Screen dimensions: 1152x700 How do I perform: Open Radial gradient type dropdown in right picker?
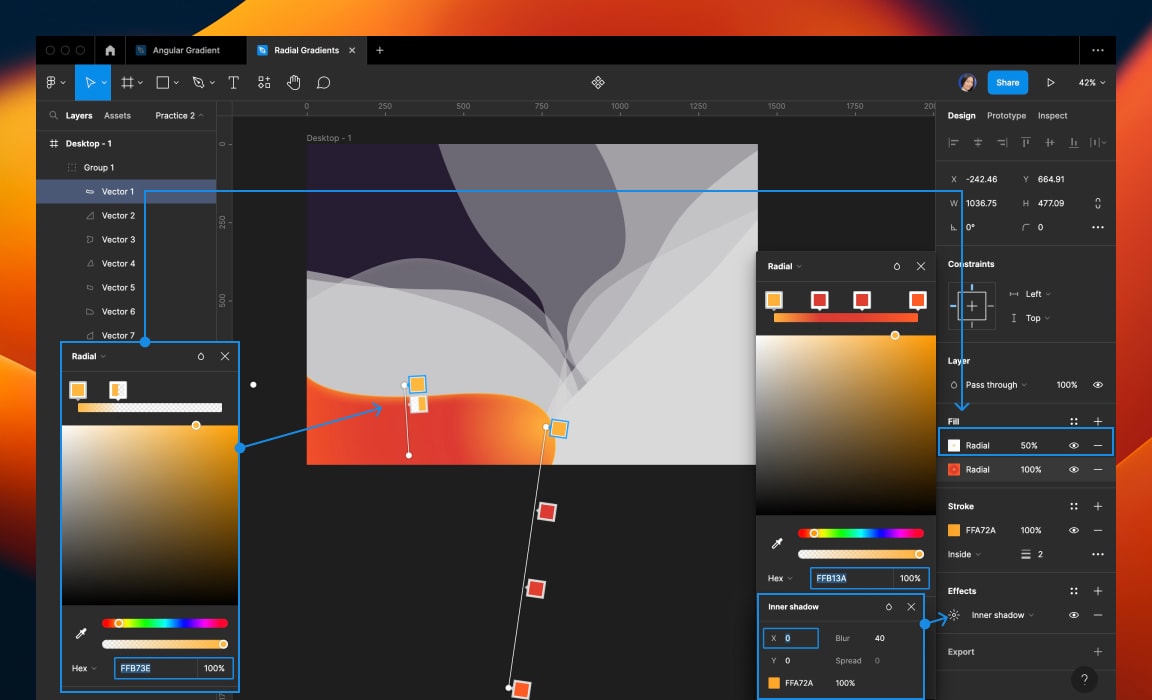785,266
